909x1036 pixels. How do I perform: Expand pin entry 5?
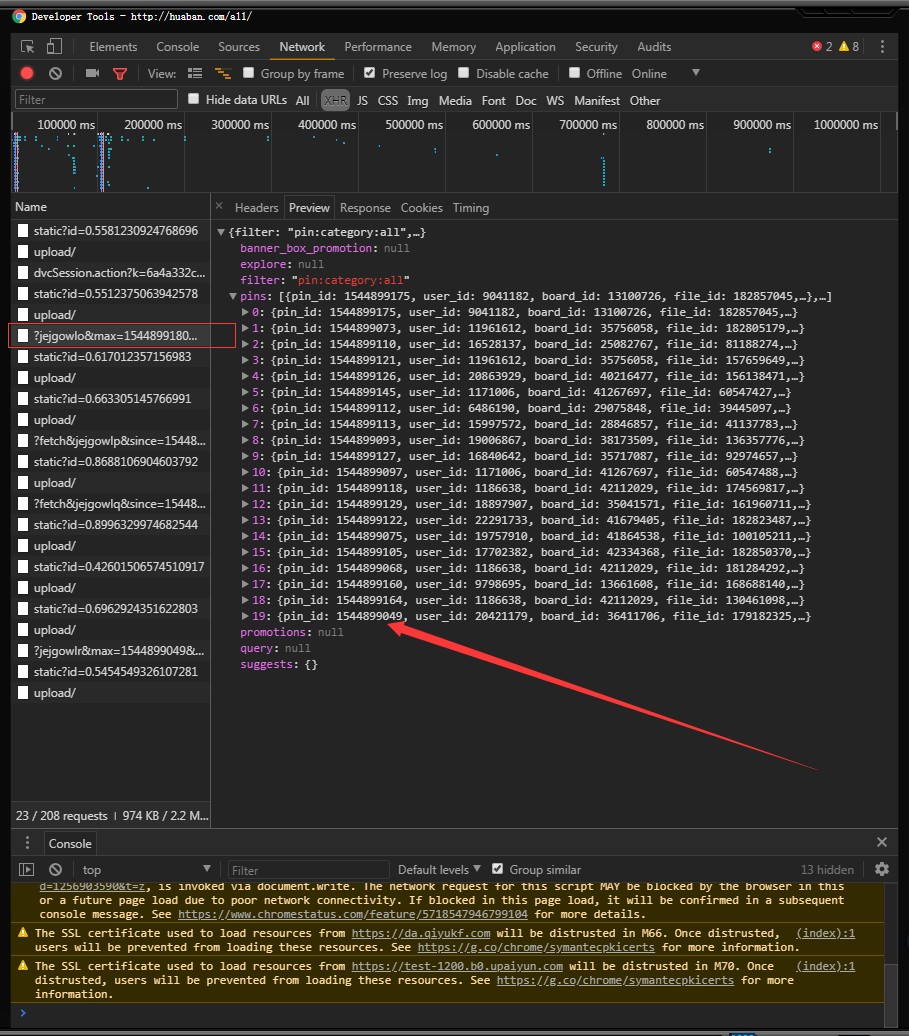click(245, 392)
